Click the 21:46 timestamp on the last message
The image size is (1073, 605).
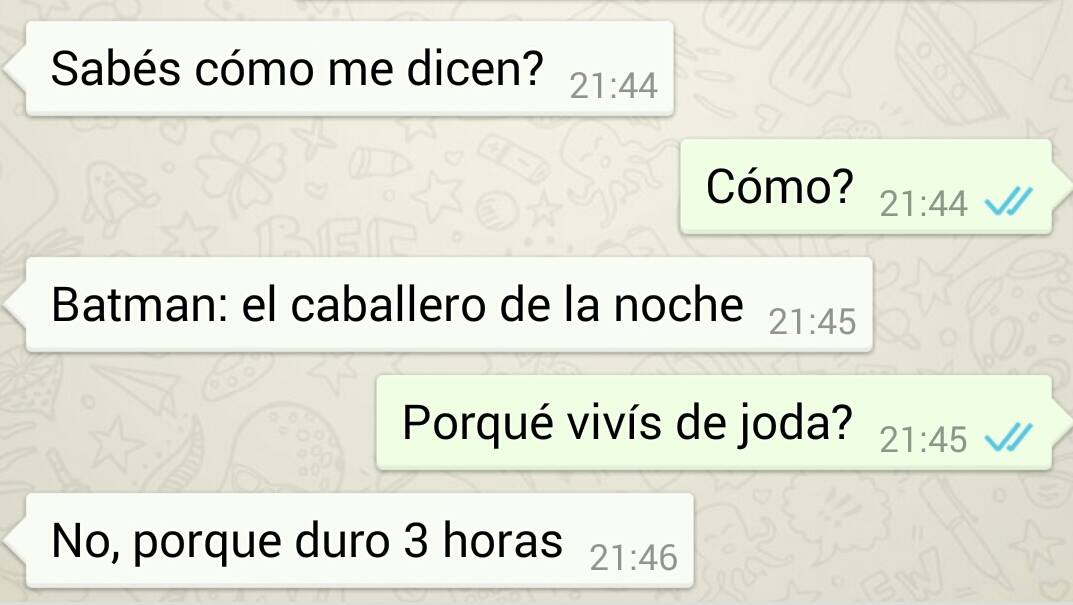(x=634, y=558)
